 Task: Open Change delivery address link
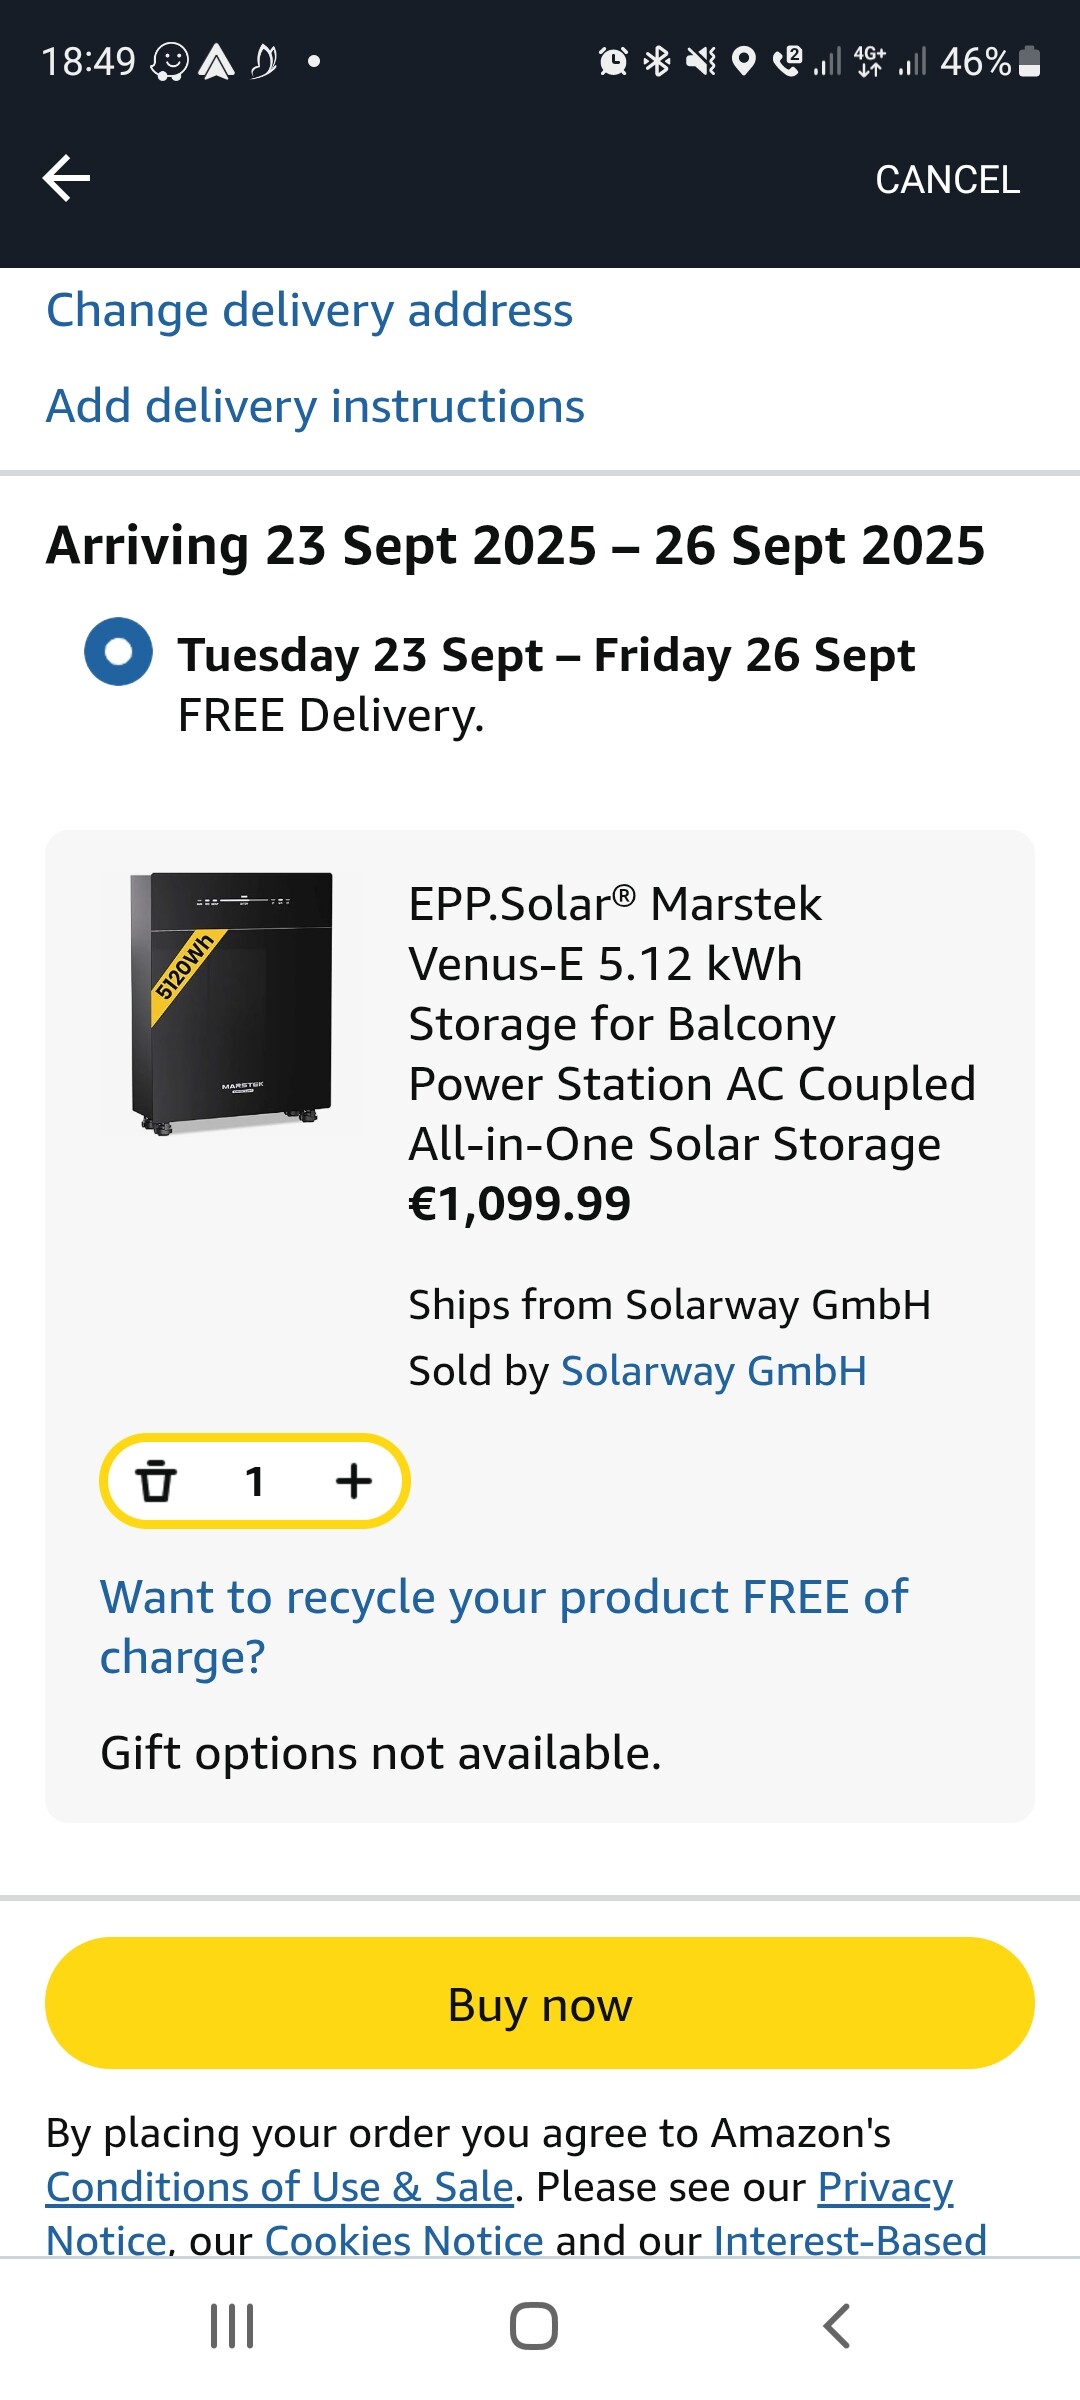pos(310,310)
